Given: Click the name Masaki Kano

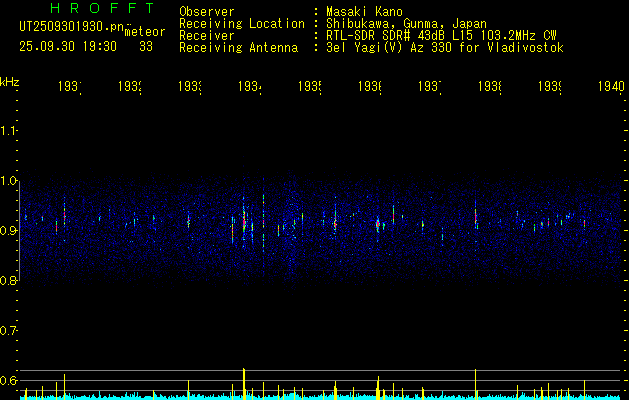Looking at the screenshot, I should pyautogui.click(x=364, y=12).
